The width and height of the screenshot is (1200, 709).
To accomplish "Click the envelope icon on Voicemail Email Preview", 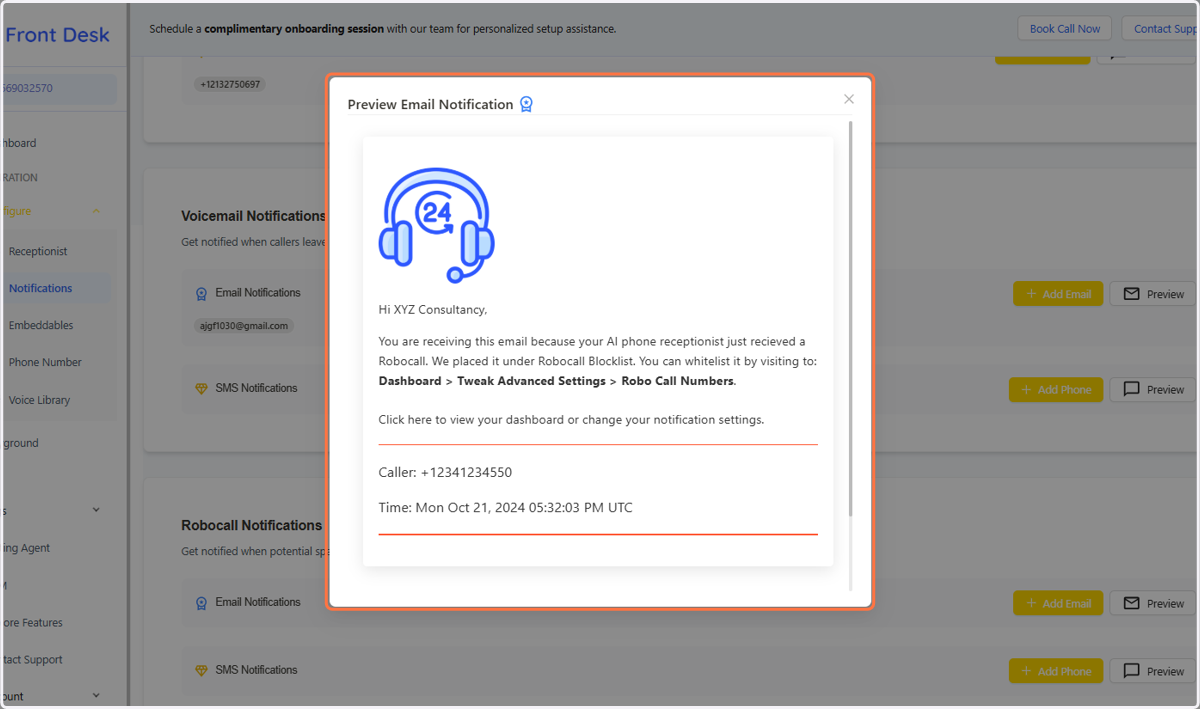I will [1132, 294].
